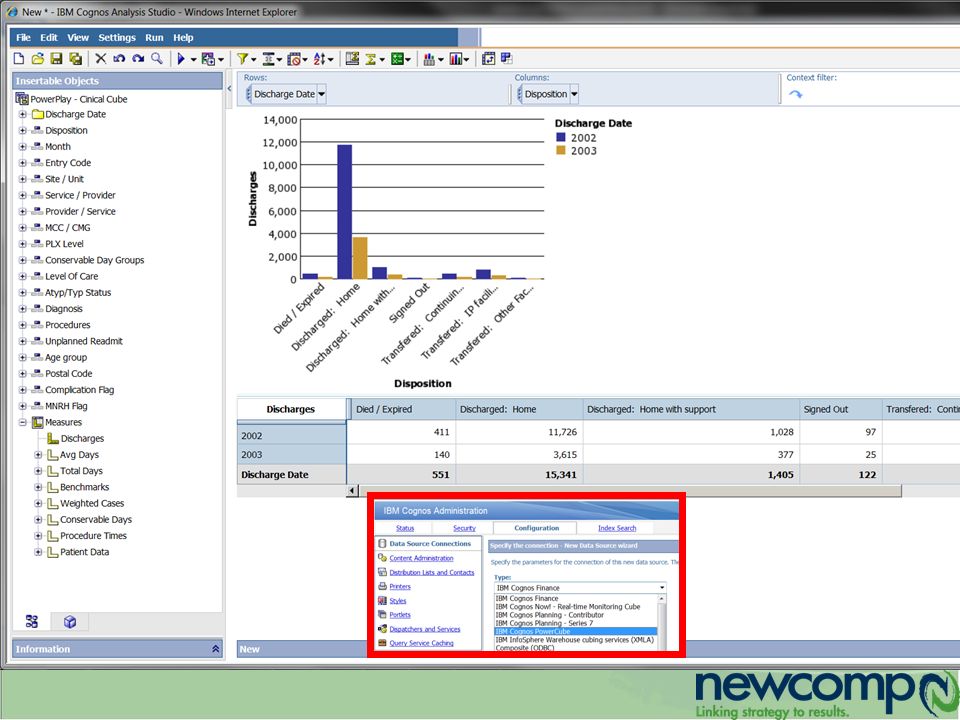Open Security tab in Cognos Administration
960x720 pixels.
464,528
